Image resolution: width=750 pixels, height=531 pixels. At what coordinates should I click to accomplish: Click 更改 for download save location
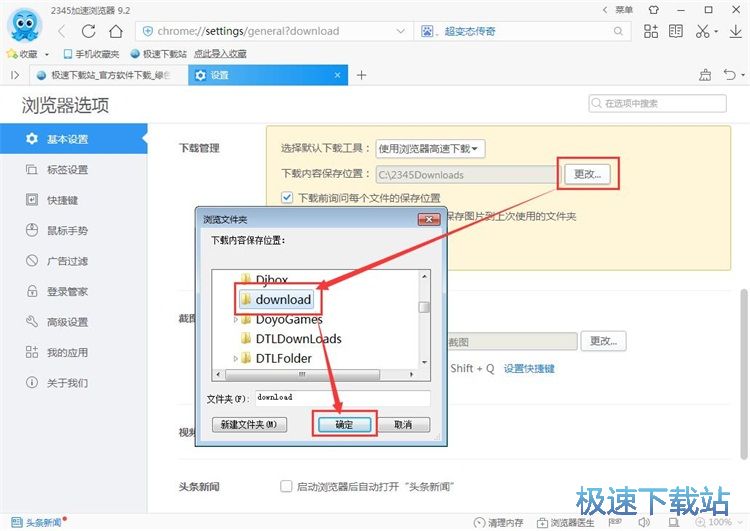click(x=587, y=174)
